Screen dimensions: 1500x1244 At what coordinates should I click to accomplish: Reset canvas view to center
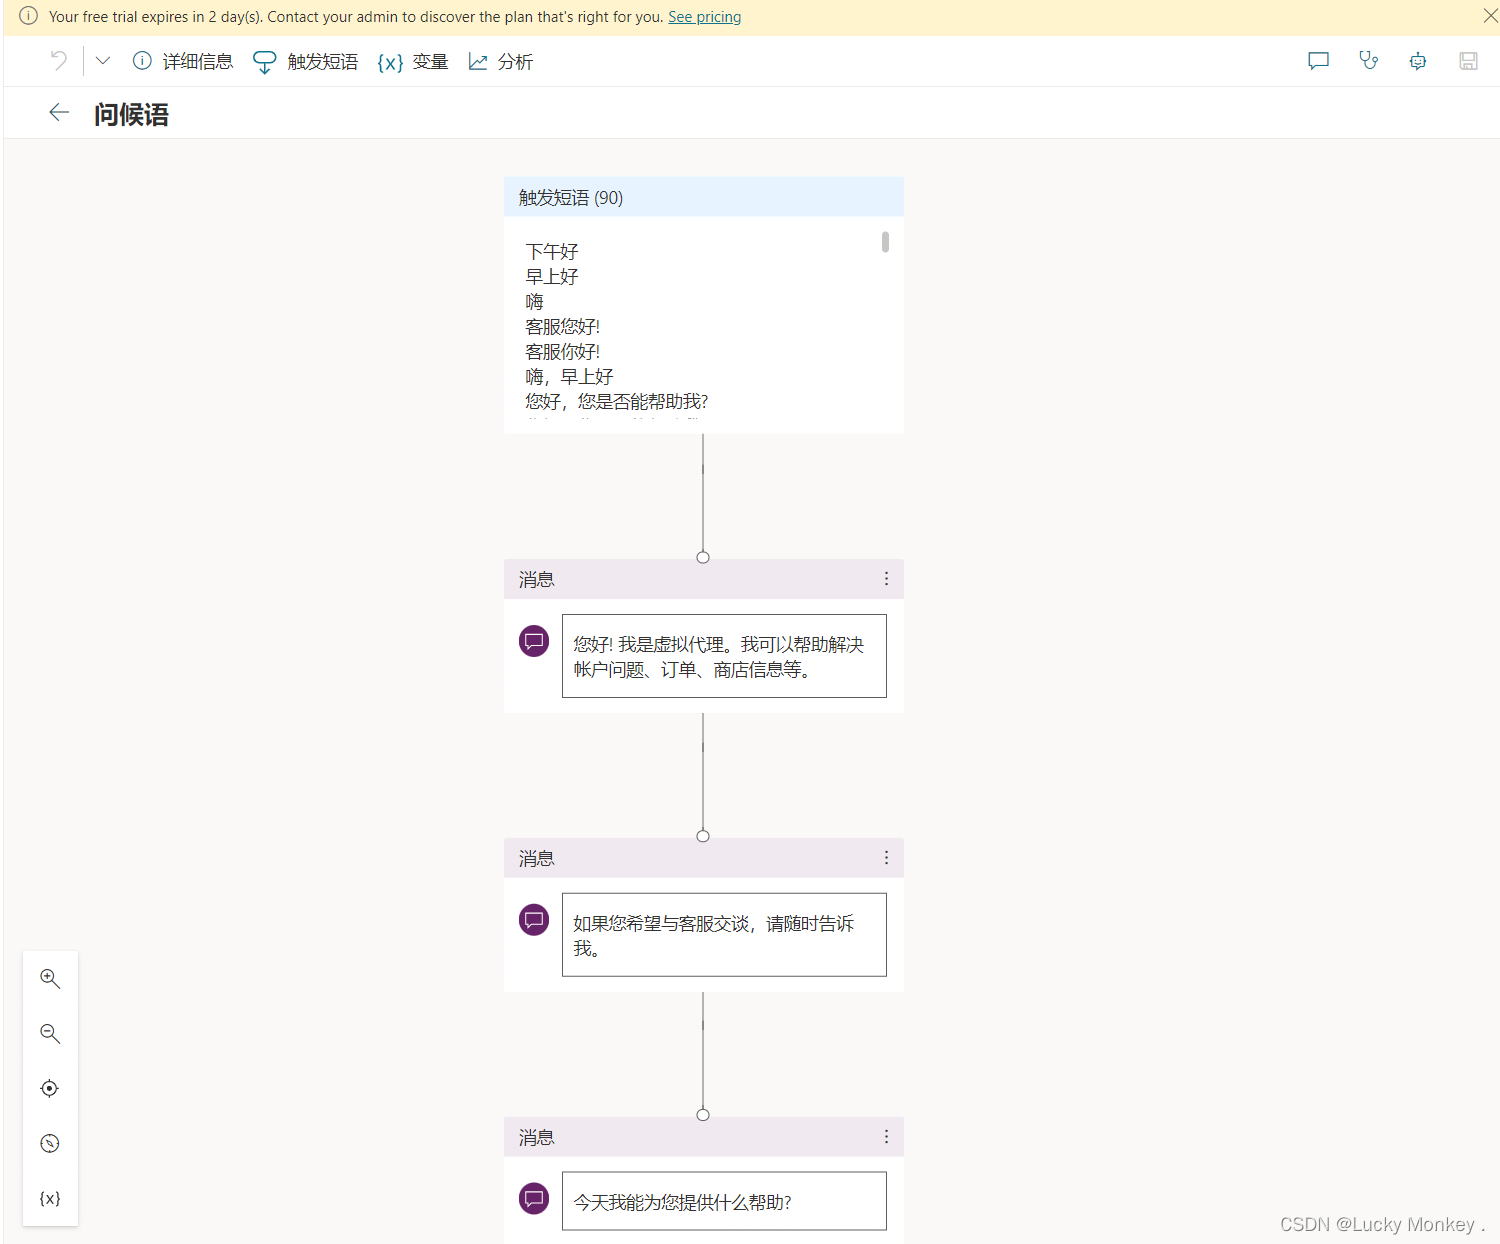pyautogui.click(x=50, y=1088)
